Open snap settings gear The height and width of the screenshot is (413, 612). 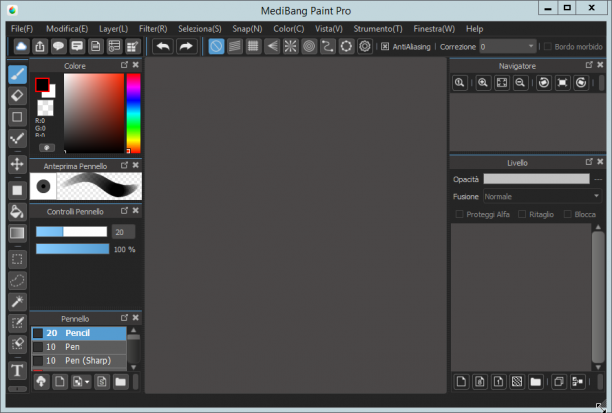(365, 46)
